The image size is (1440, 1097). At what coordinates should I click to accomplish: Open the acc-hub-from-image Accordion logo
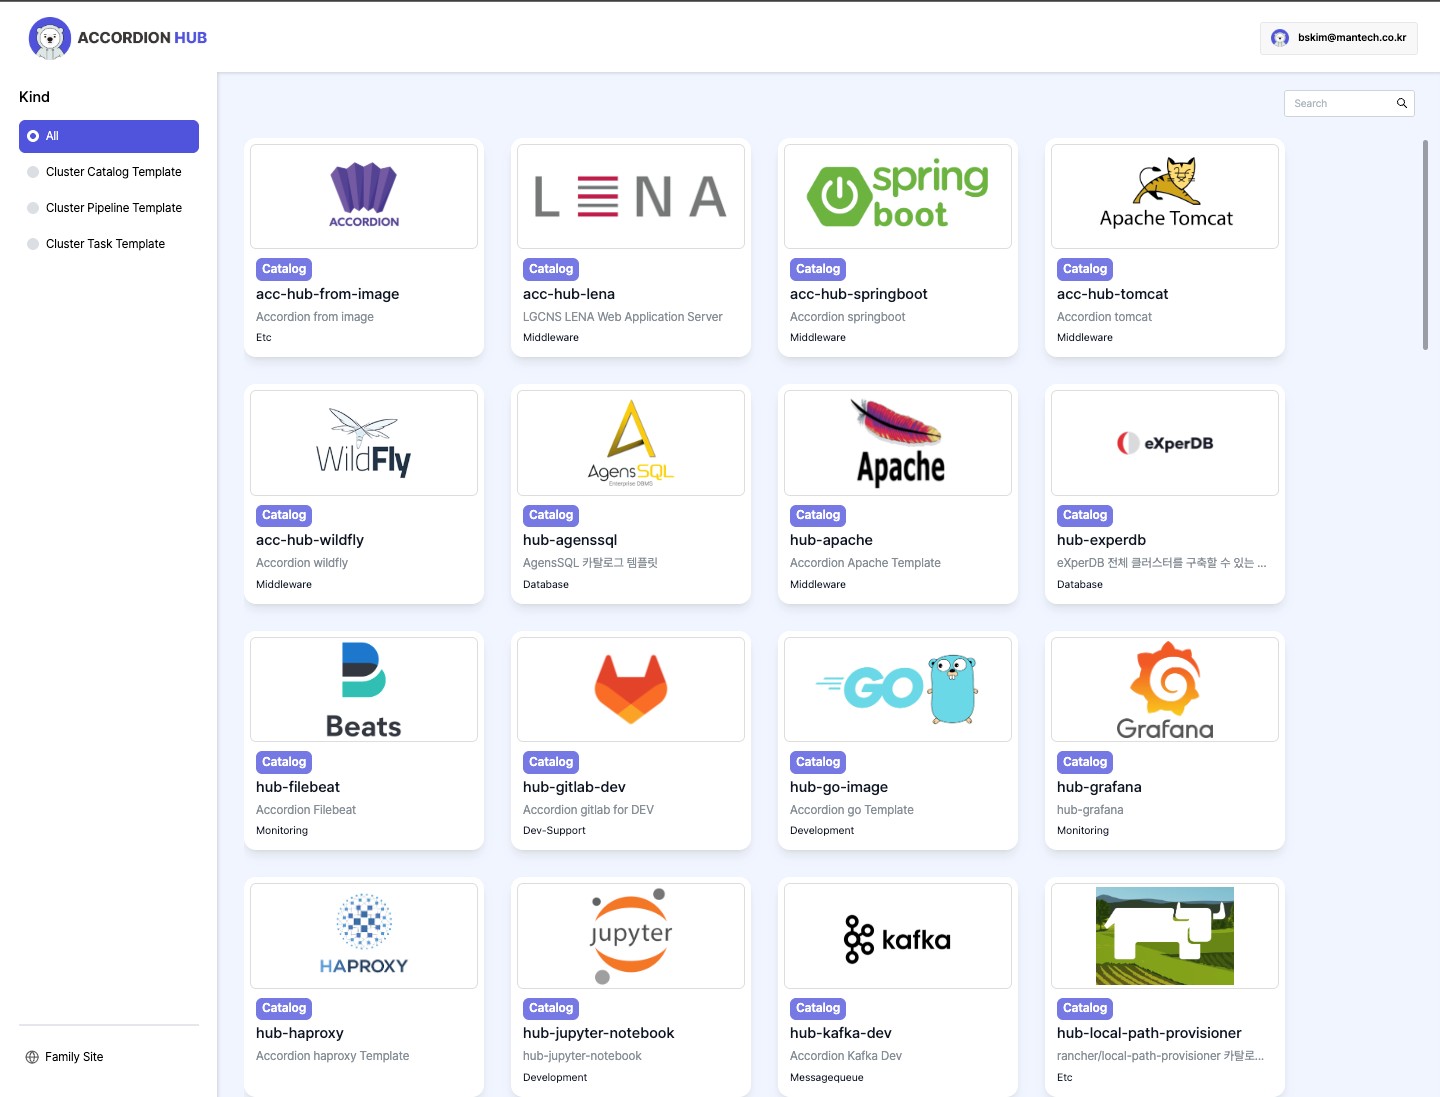tap(364, 196)
